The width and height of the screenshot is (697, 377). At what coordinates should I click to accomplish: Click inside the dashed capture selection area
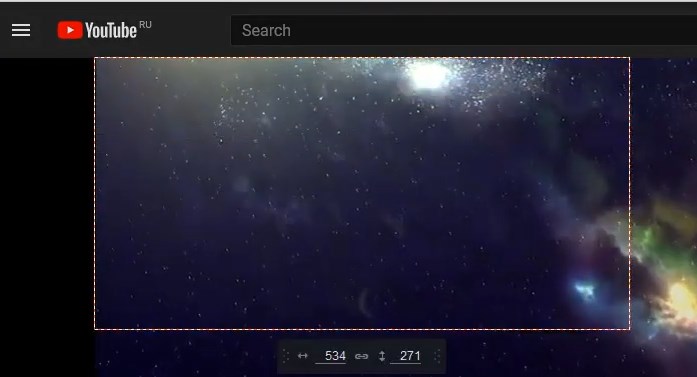(x=362, y=193)
